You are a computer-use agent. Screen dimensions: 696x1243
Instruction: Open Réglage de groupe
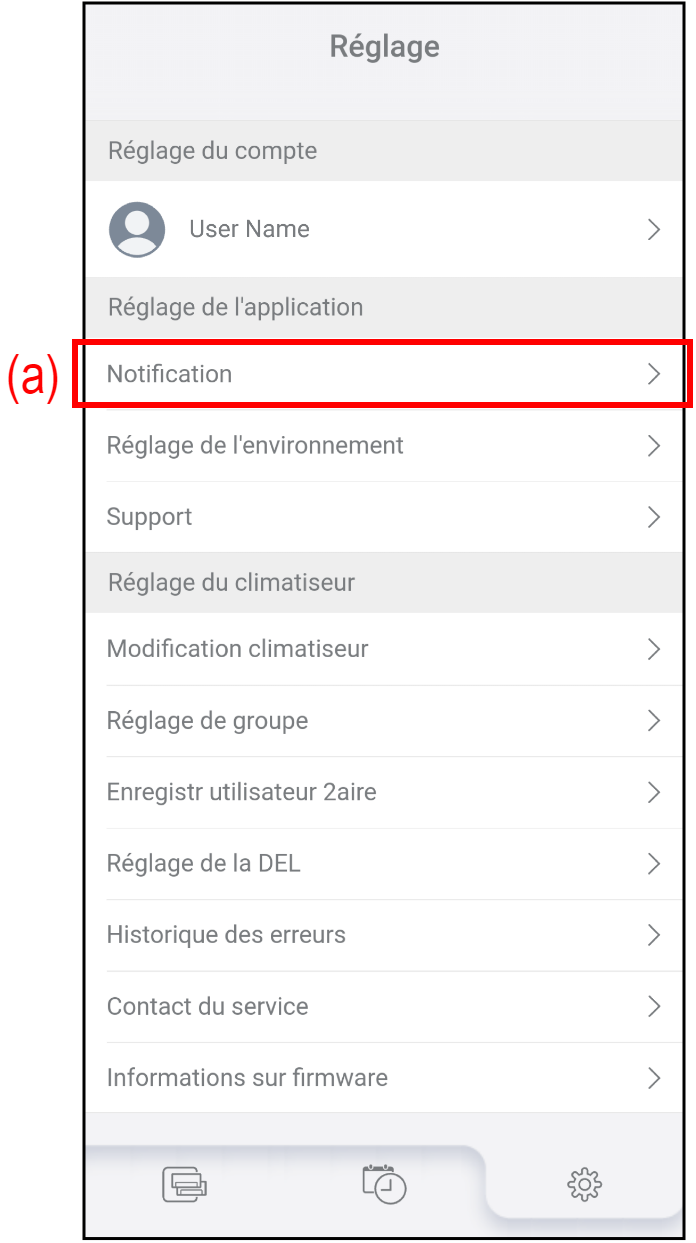[208, 721]
